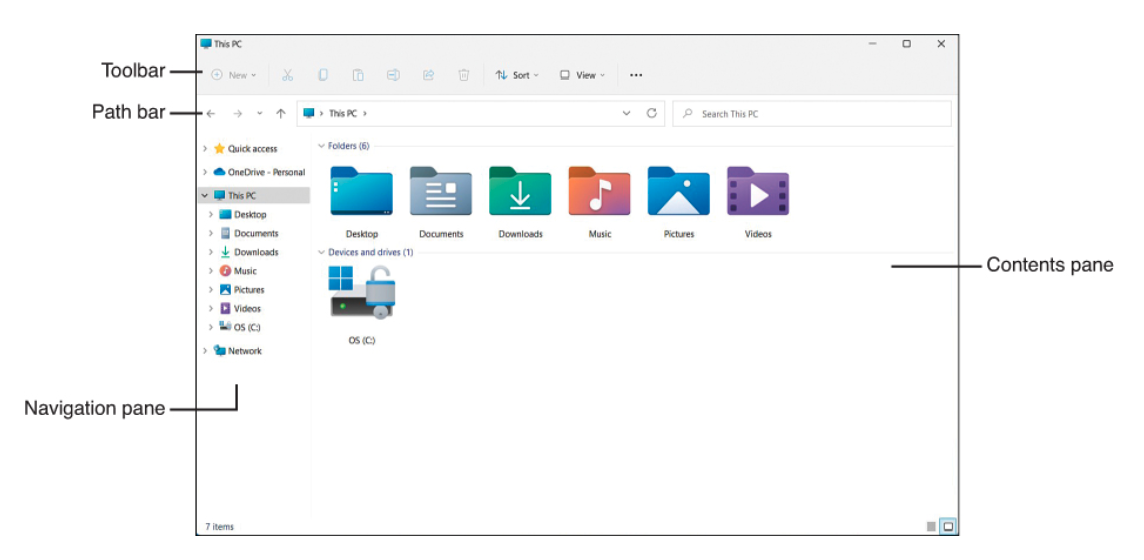Open the OS (C:) drive icon

click(362, 292)
